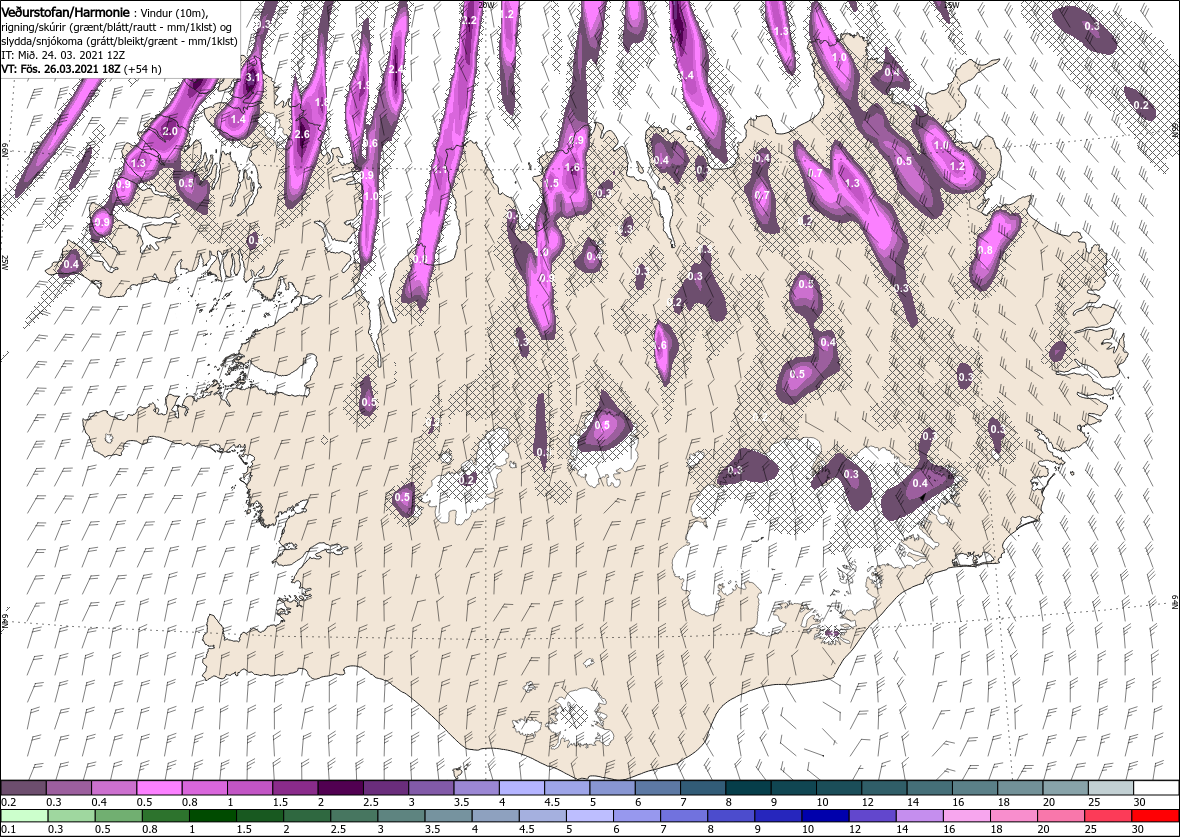This screenshot has height=837, width=1180.
Task: Click the 'VT: Fös. 26.03.2021 18Z' valid time
Action: 60,68
